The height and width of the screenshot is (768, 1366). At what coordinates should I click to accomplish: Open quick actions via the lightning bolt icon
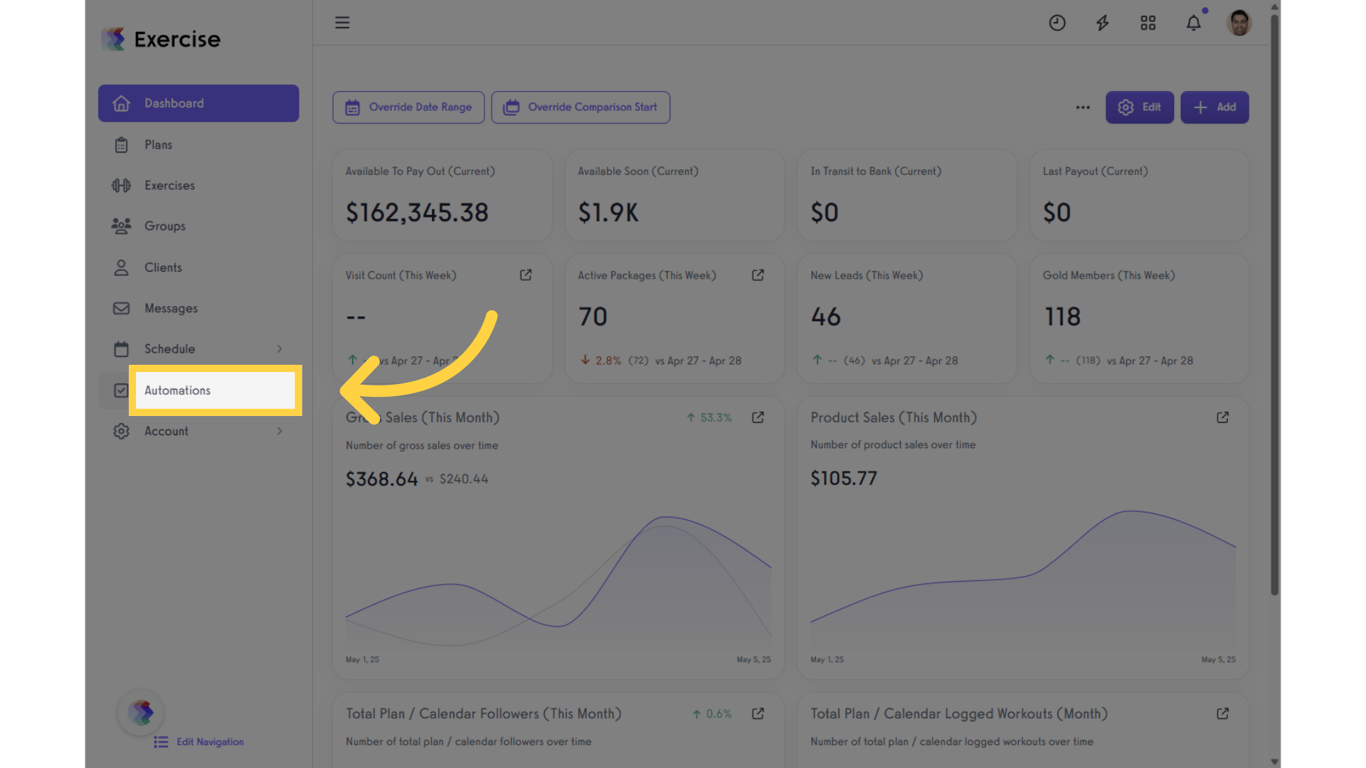(x=1102, y=22)
